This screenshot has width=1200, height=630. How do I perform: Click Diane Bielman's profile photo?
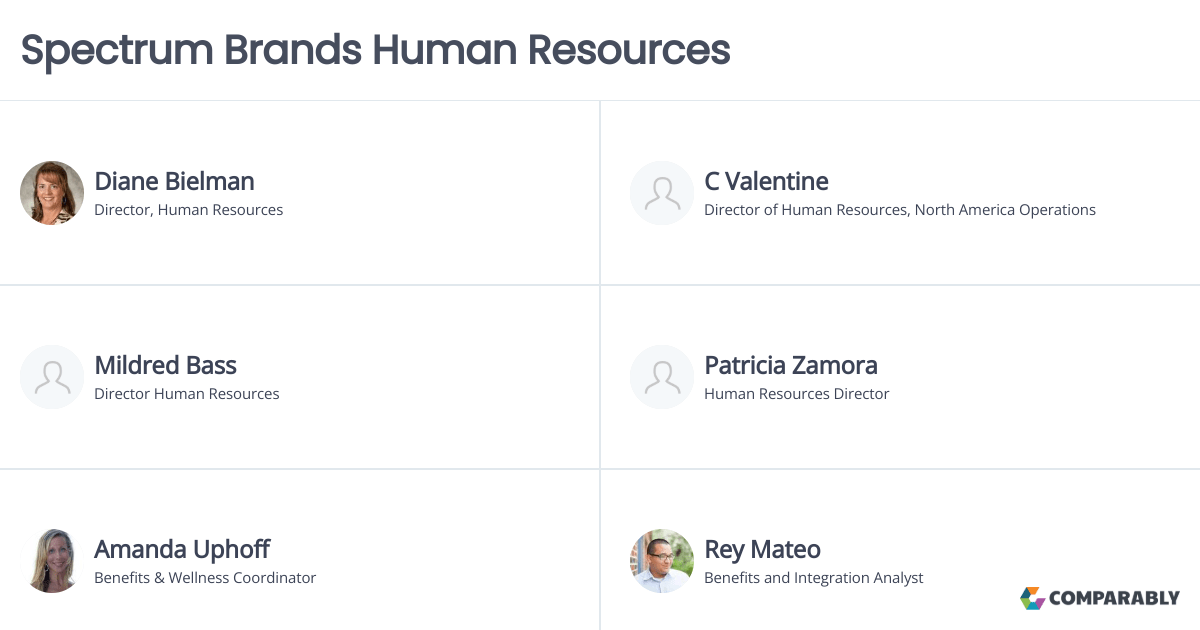point(52,193)
